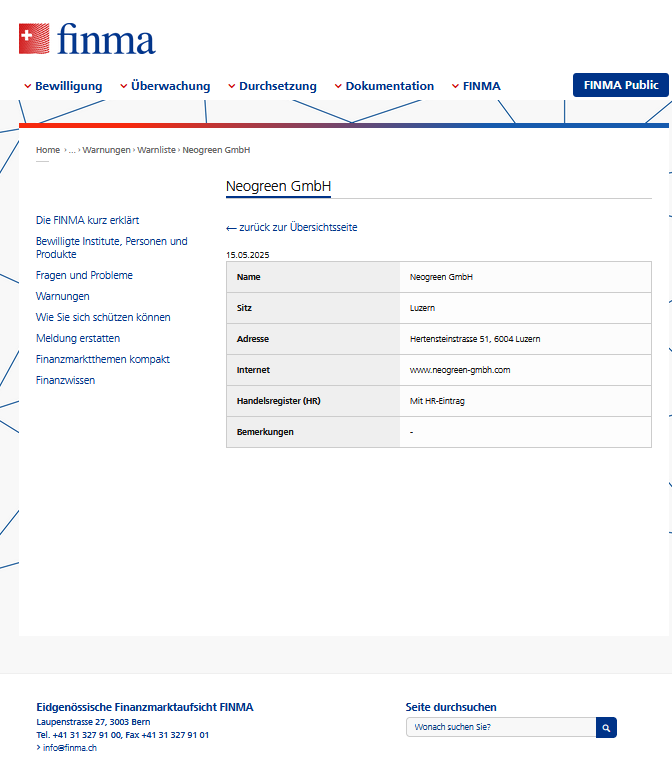Click the back arrow before zurück zur Übersichtsseite
The height and width of the screenshot is (780, 672).
[x=231, y=228]
